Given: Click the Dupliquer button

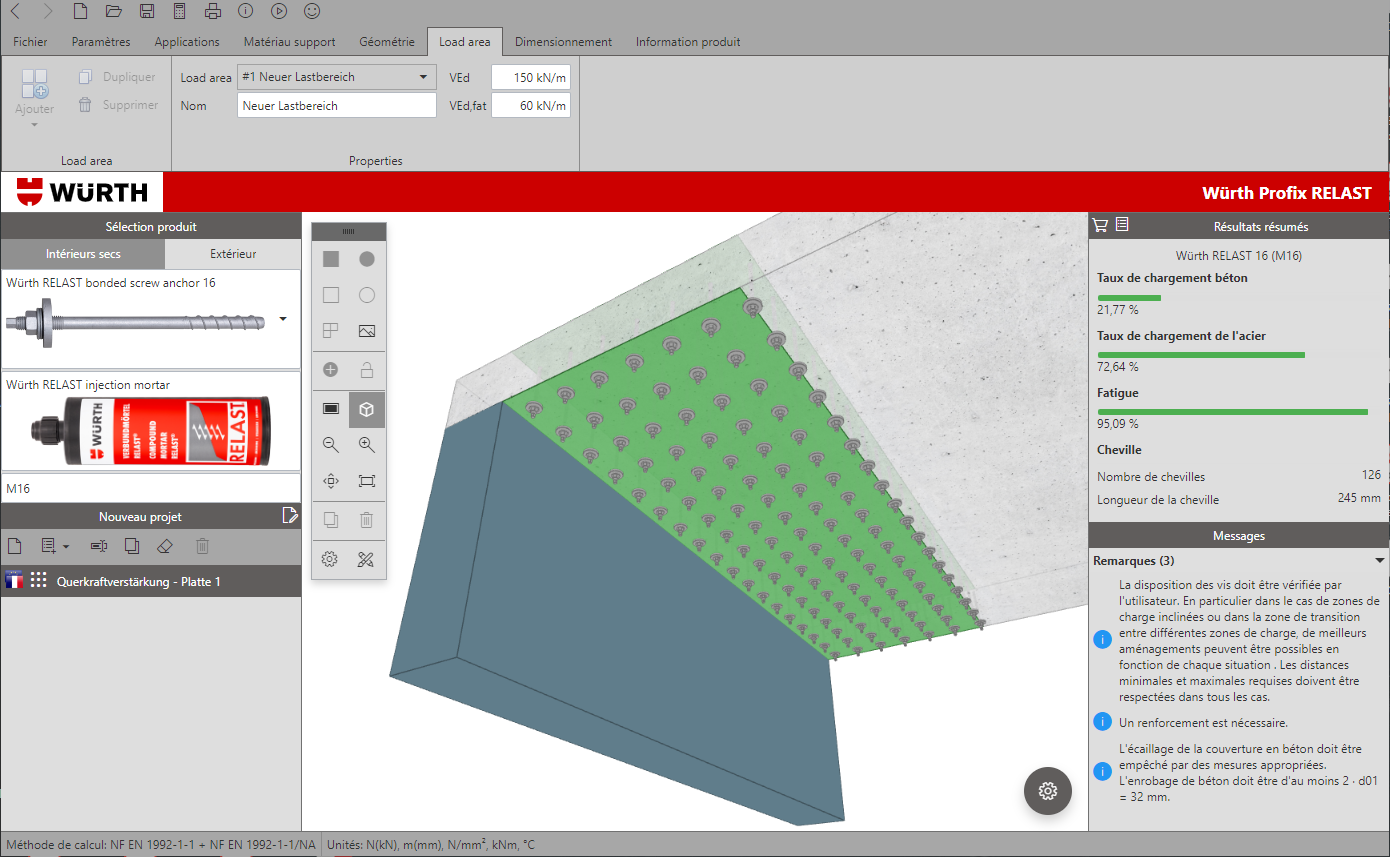Looking at the screenshot, I should 117,77.
